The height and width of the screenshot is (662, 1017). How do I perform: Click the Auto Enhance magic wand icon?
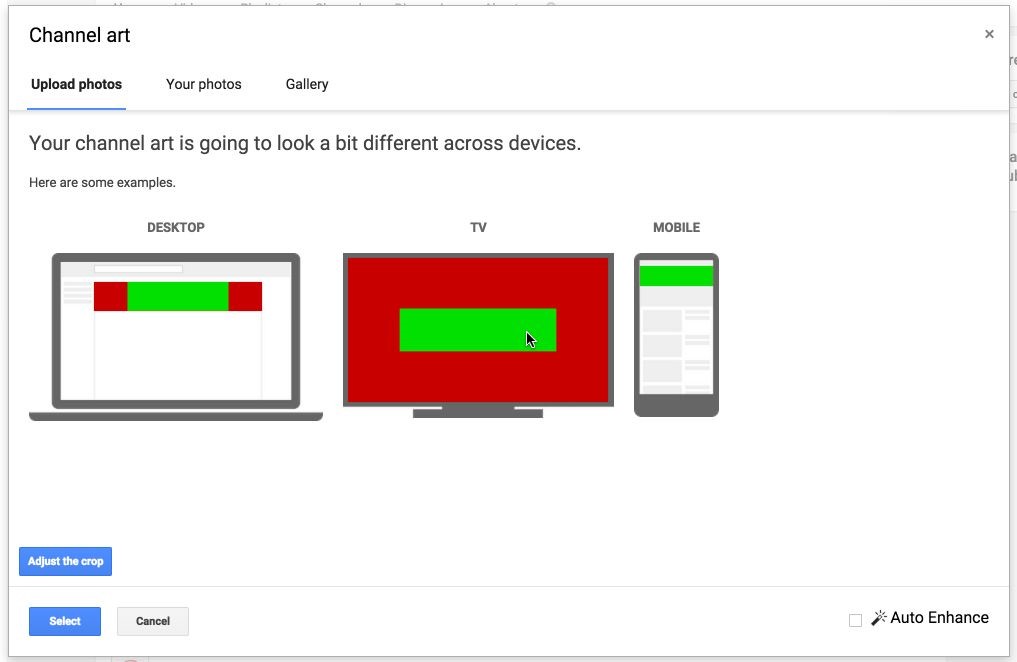coord(879,618)
